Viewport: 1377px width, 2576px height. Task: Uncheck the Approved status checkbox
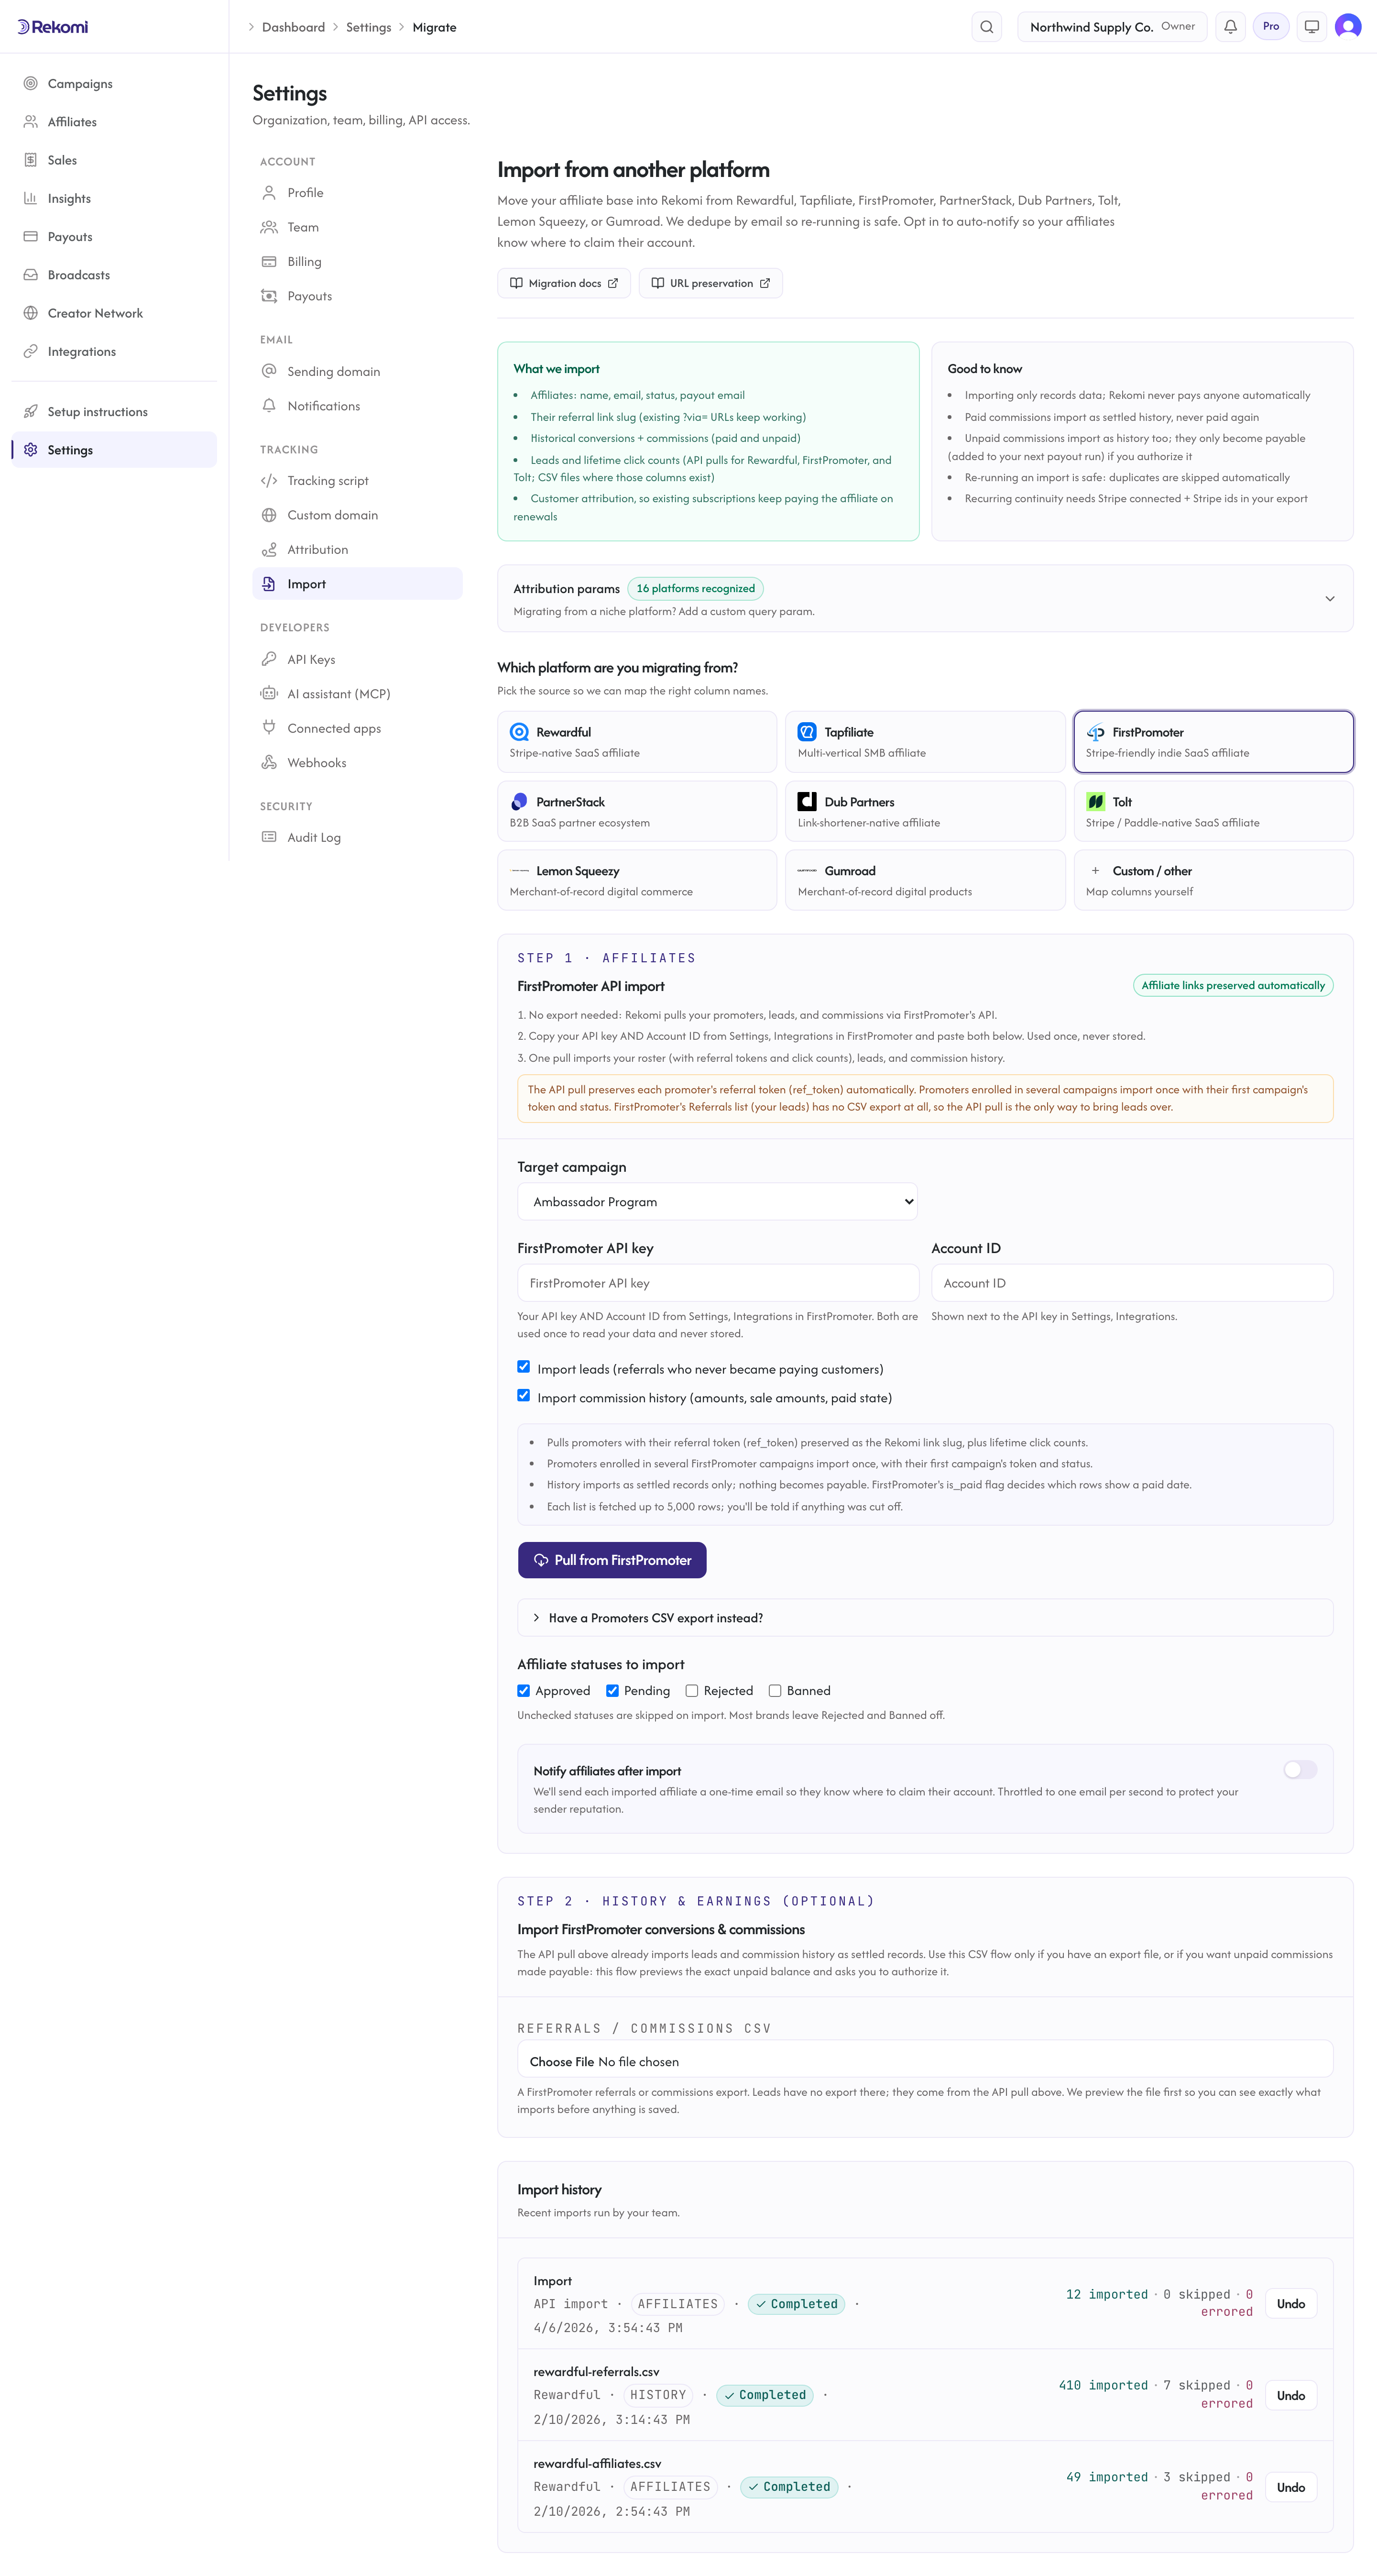click(x=523, y=1691)
